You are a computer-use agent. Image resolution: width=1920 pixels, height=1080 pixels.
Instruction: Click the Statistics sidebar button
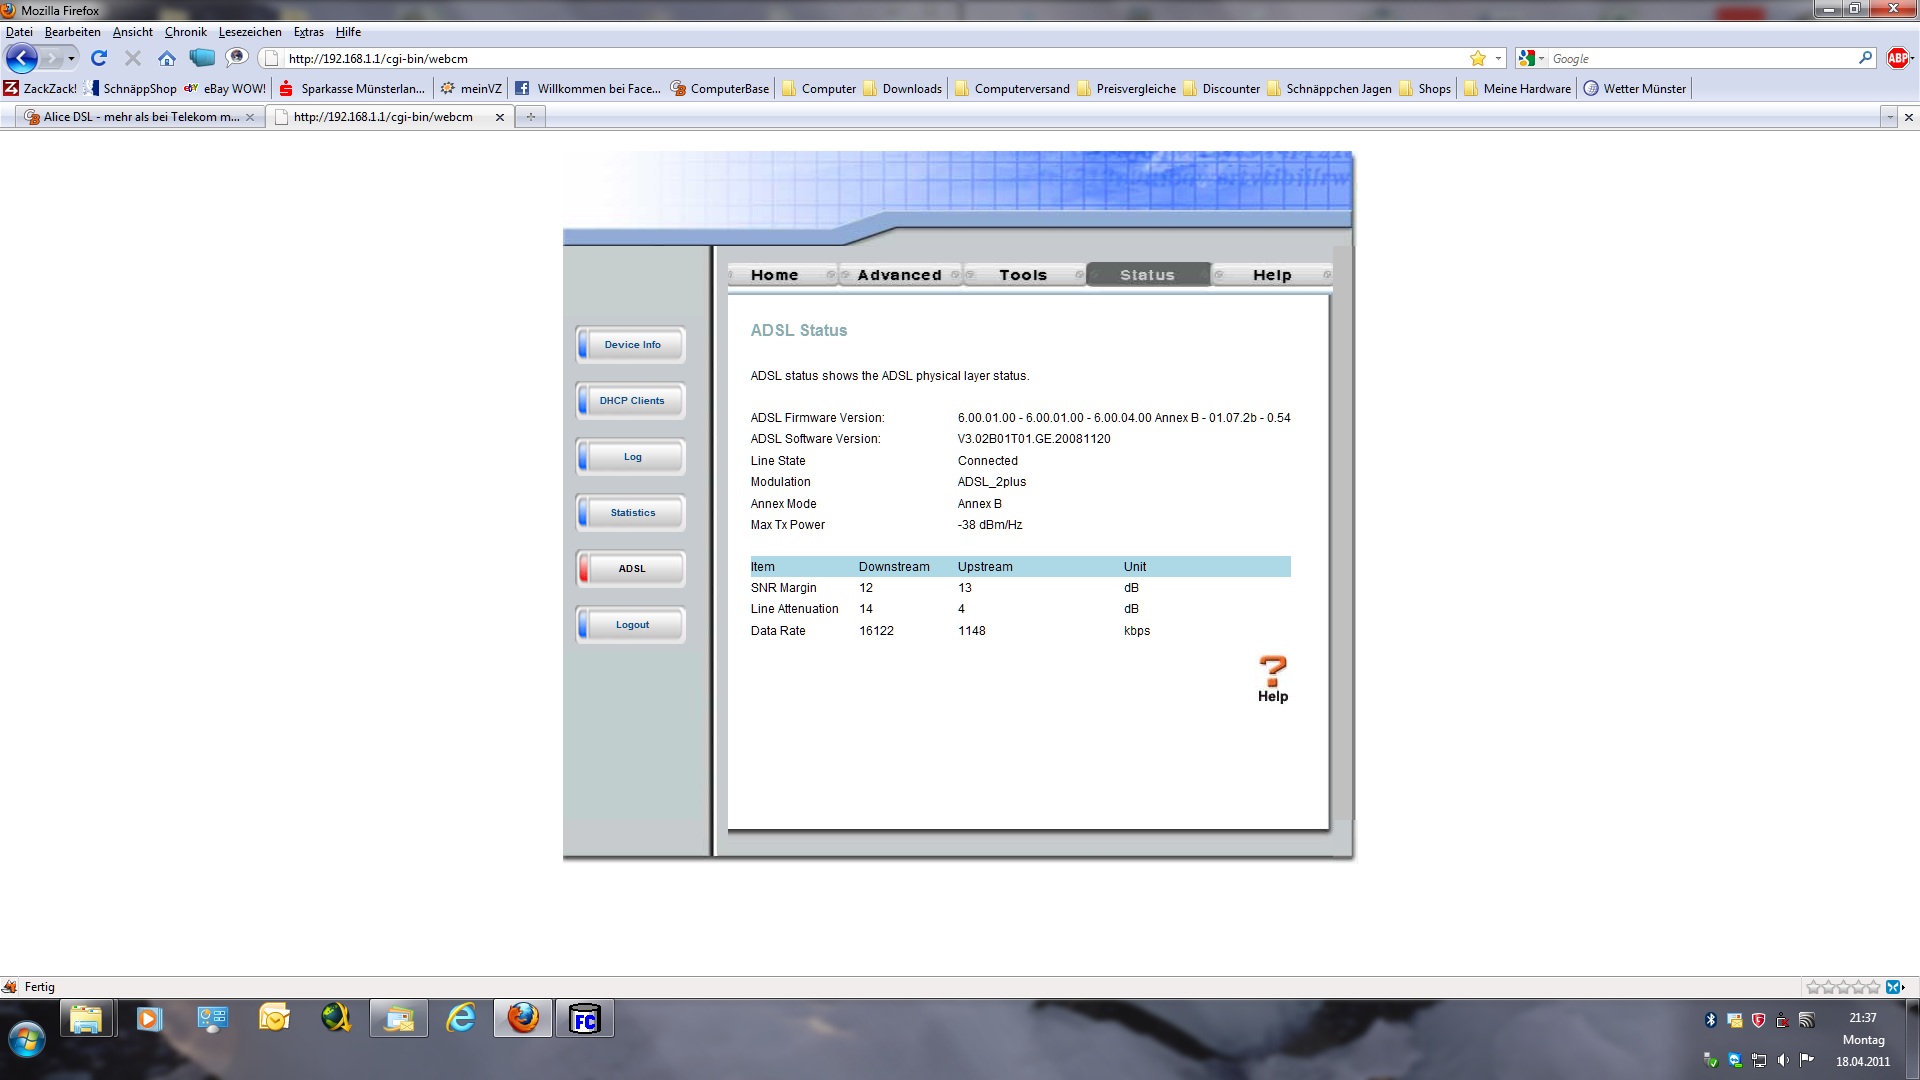pyautogui.click(x=632, y=513)
